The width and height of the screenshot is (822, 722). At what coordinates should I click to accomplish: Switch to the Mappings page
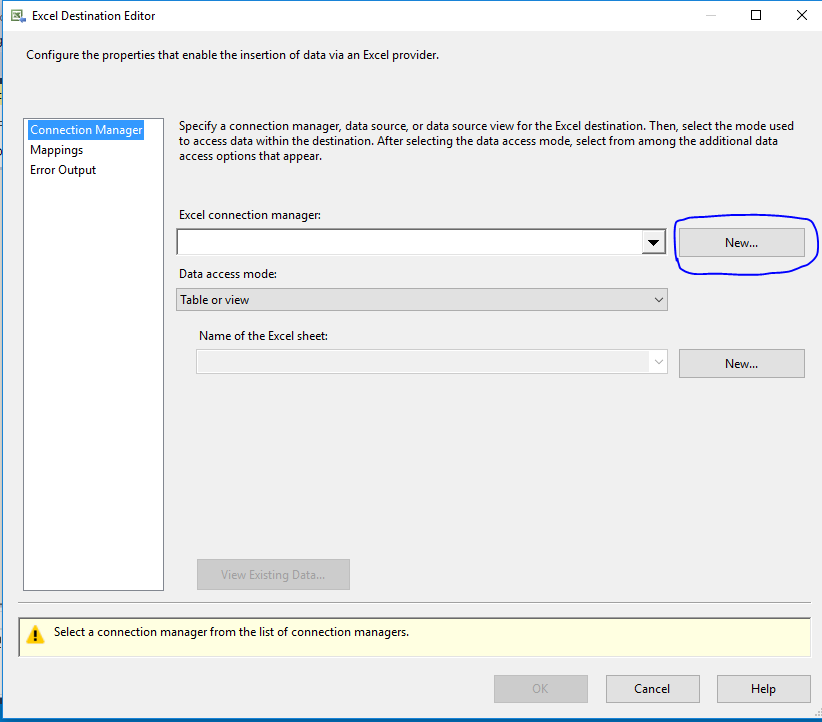point(56,150)
